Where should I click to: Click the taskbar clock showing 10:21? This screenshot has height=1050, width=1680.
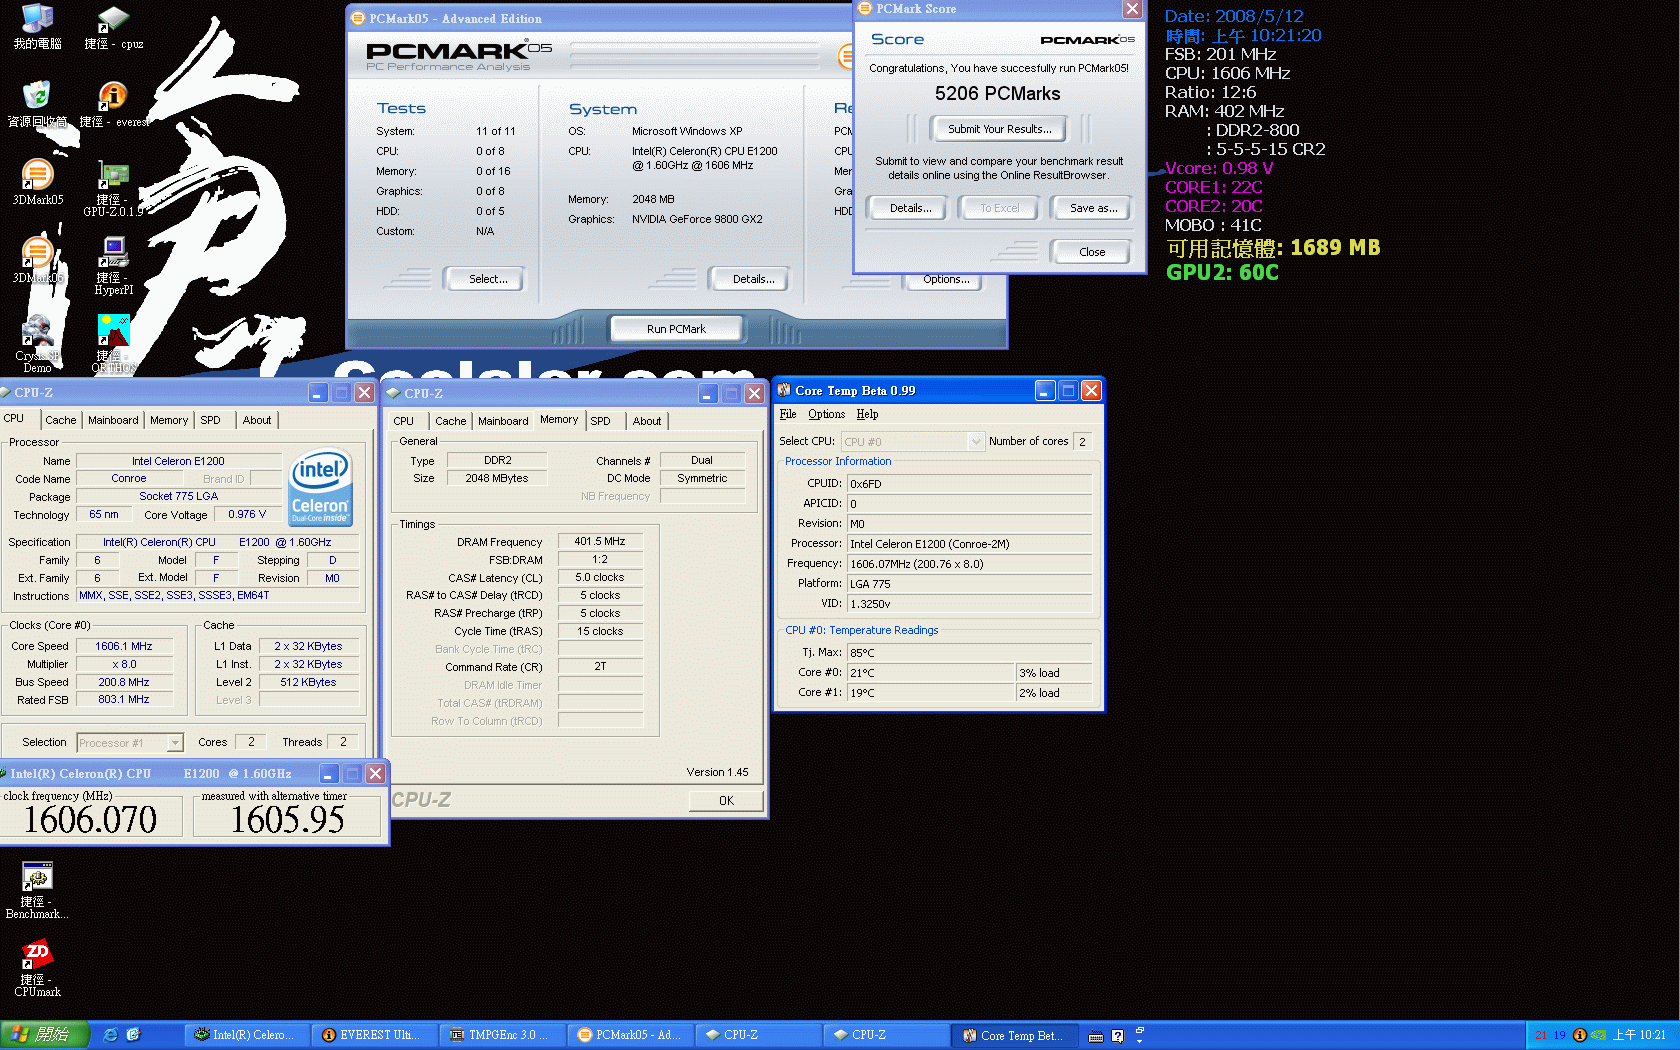click(x=1639, y=1035)
